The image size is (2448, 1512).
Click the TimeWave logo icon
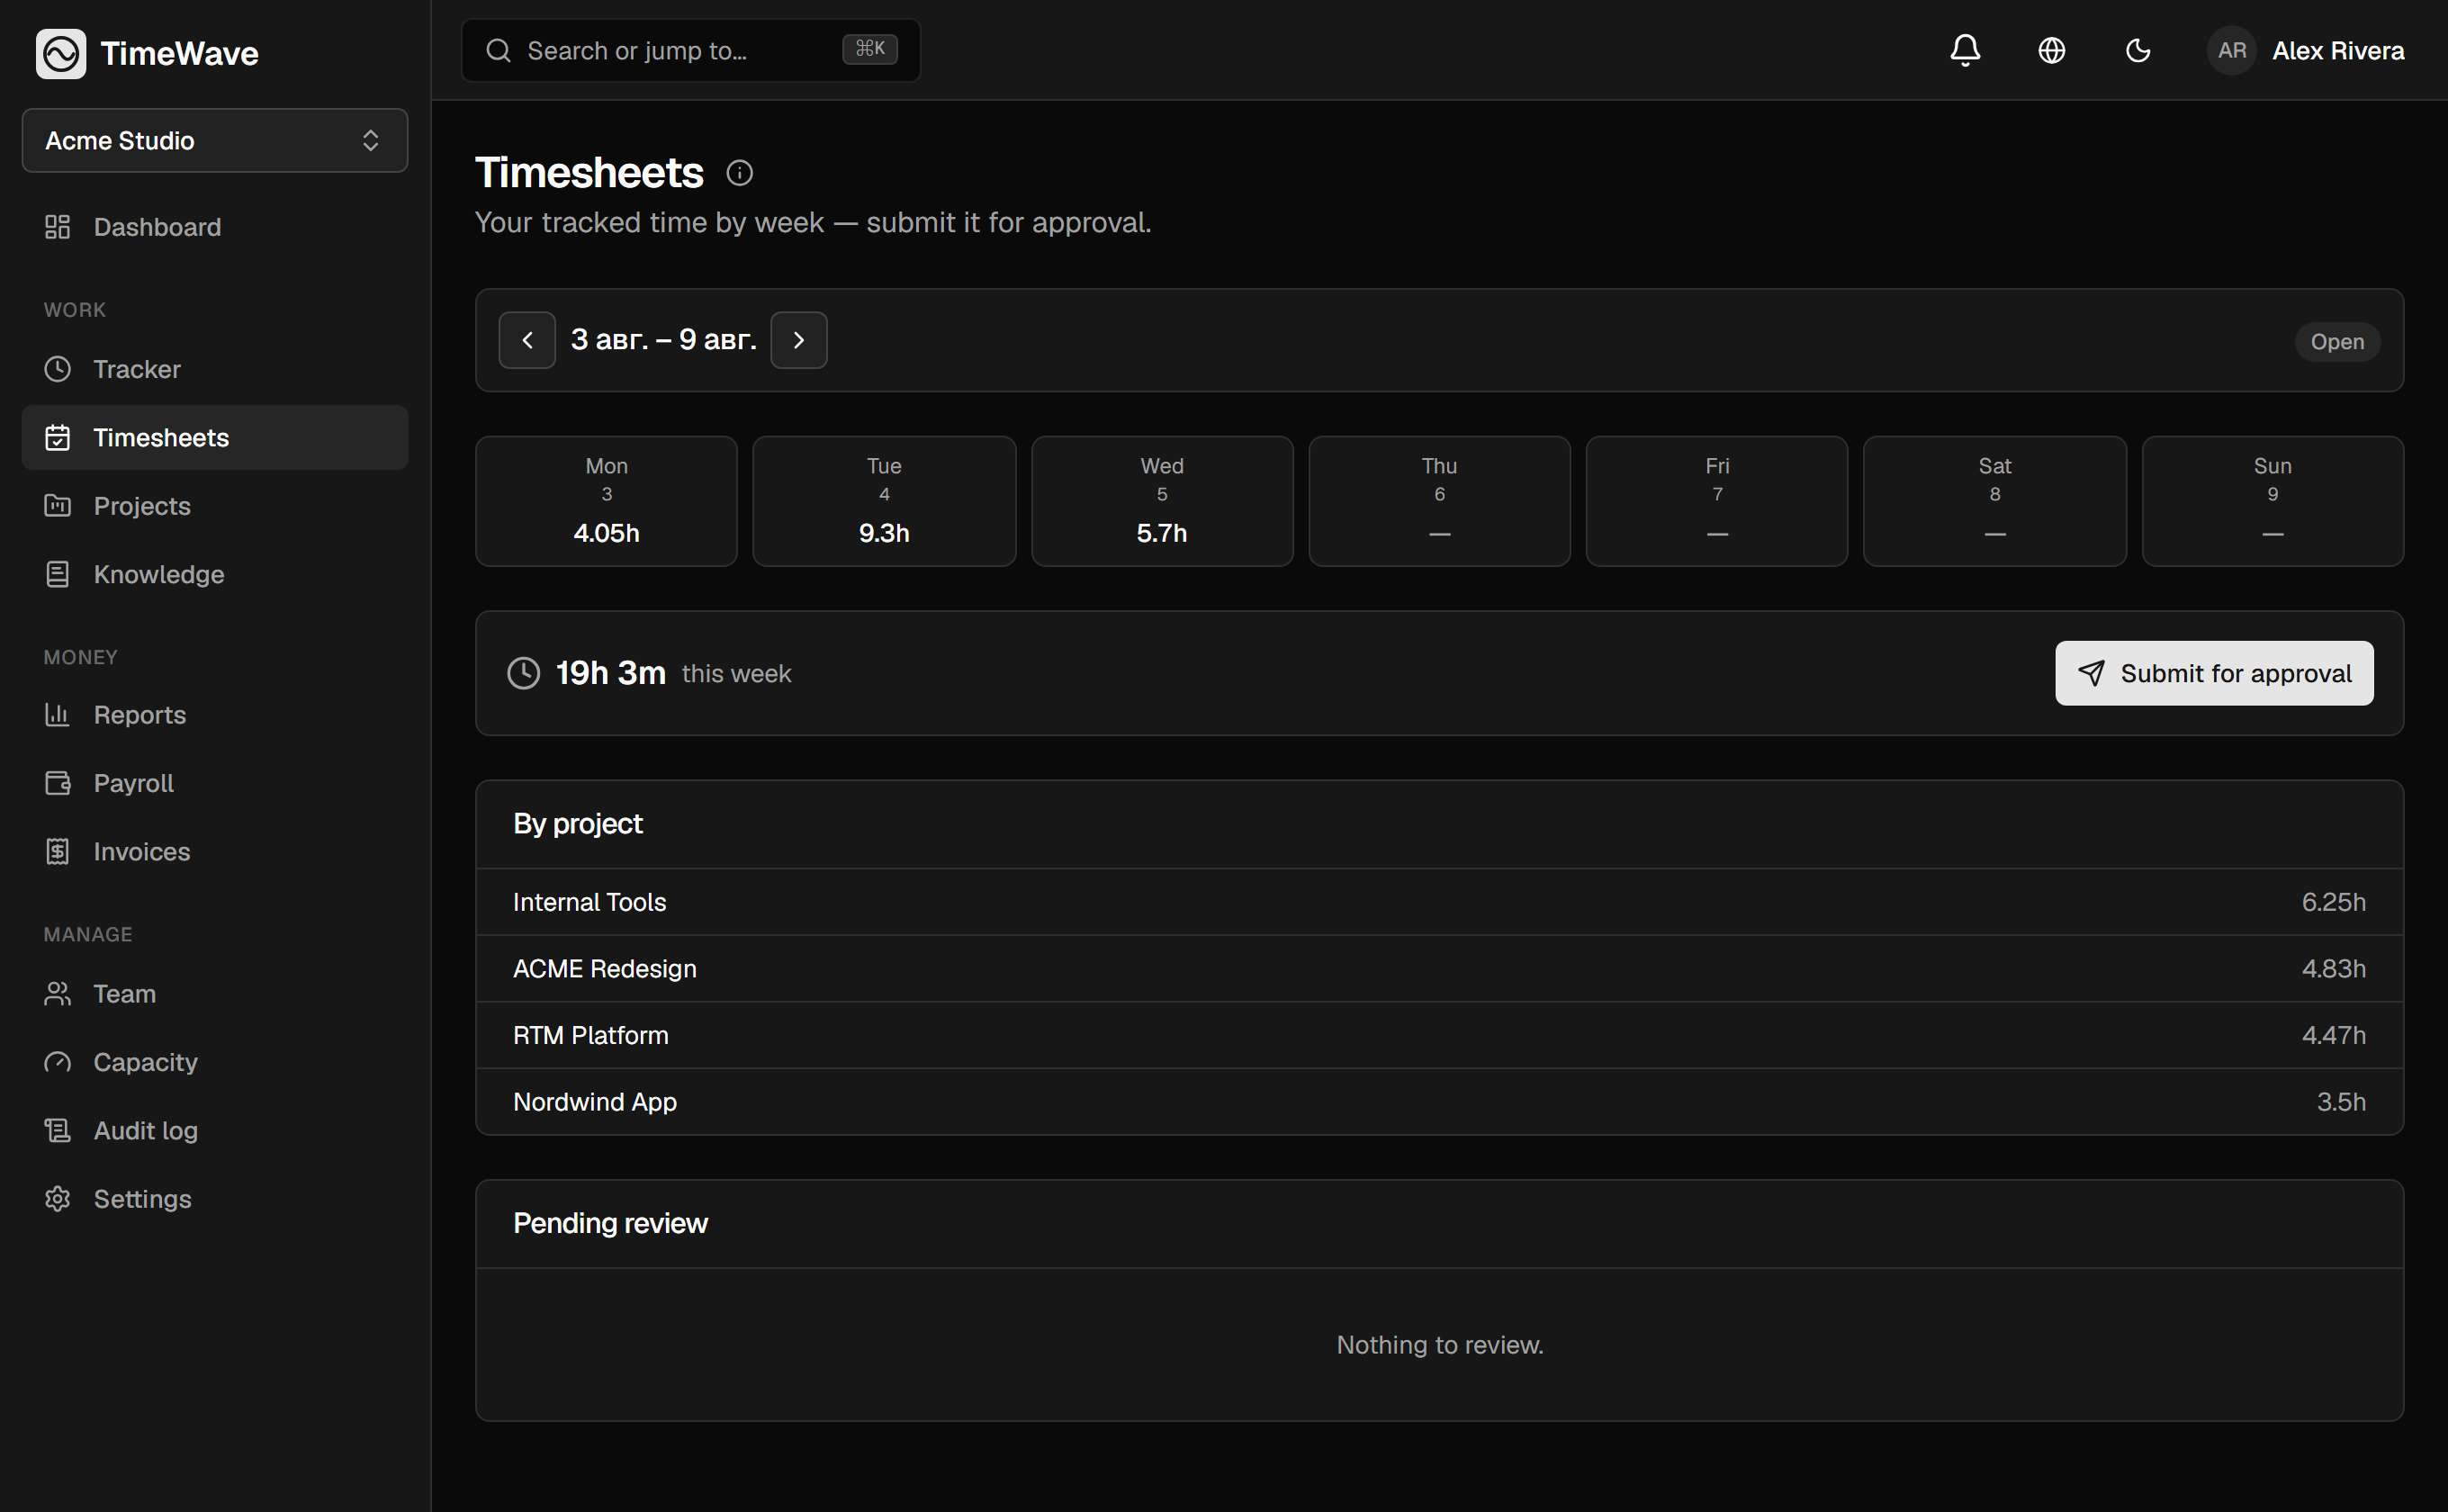61,53
